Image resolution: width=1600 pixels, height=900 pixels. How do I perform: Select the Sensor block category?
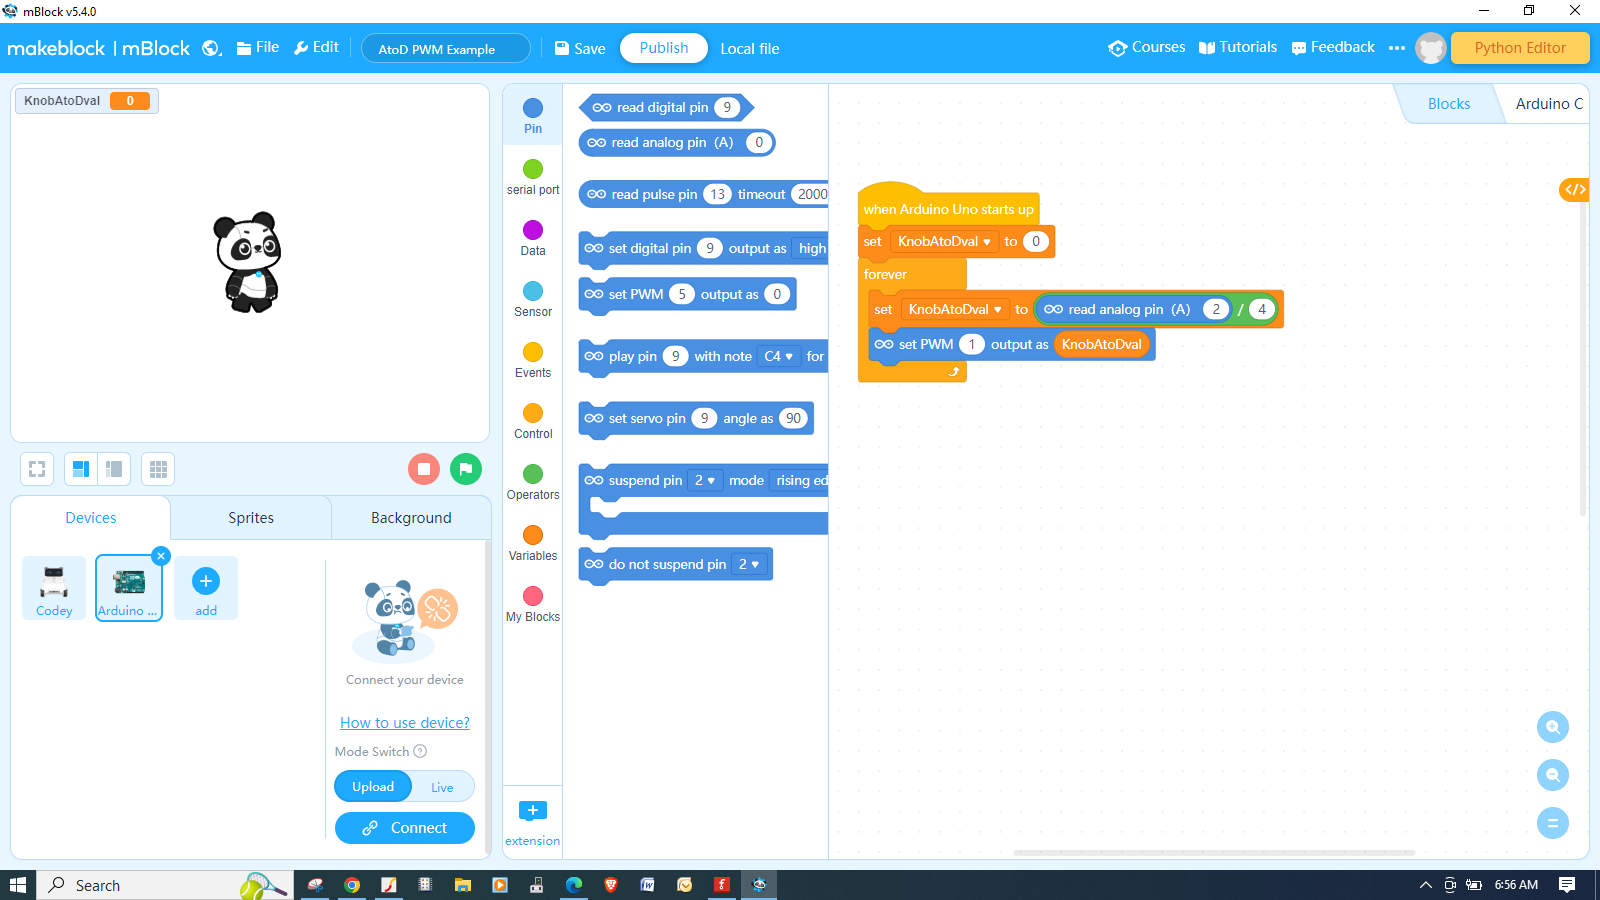(x=533, y=299)
